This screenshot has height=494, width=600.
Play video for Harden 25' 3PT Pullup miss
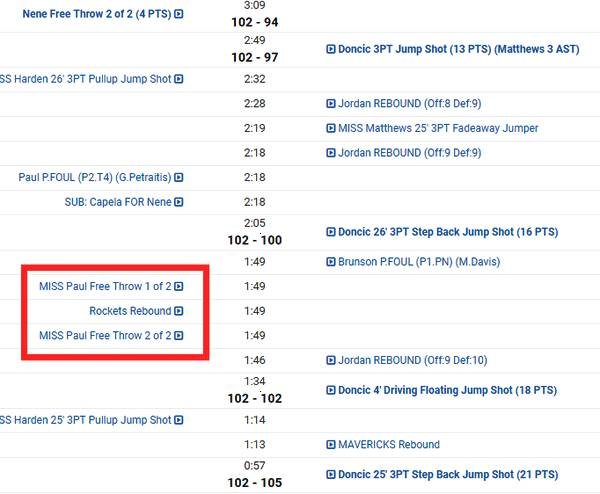coord(179,420)
